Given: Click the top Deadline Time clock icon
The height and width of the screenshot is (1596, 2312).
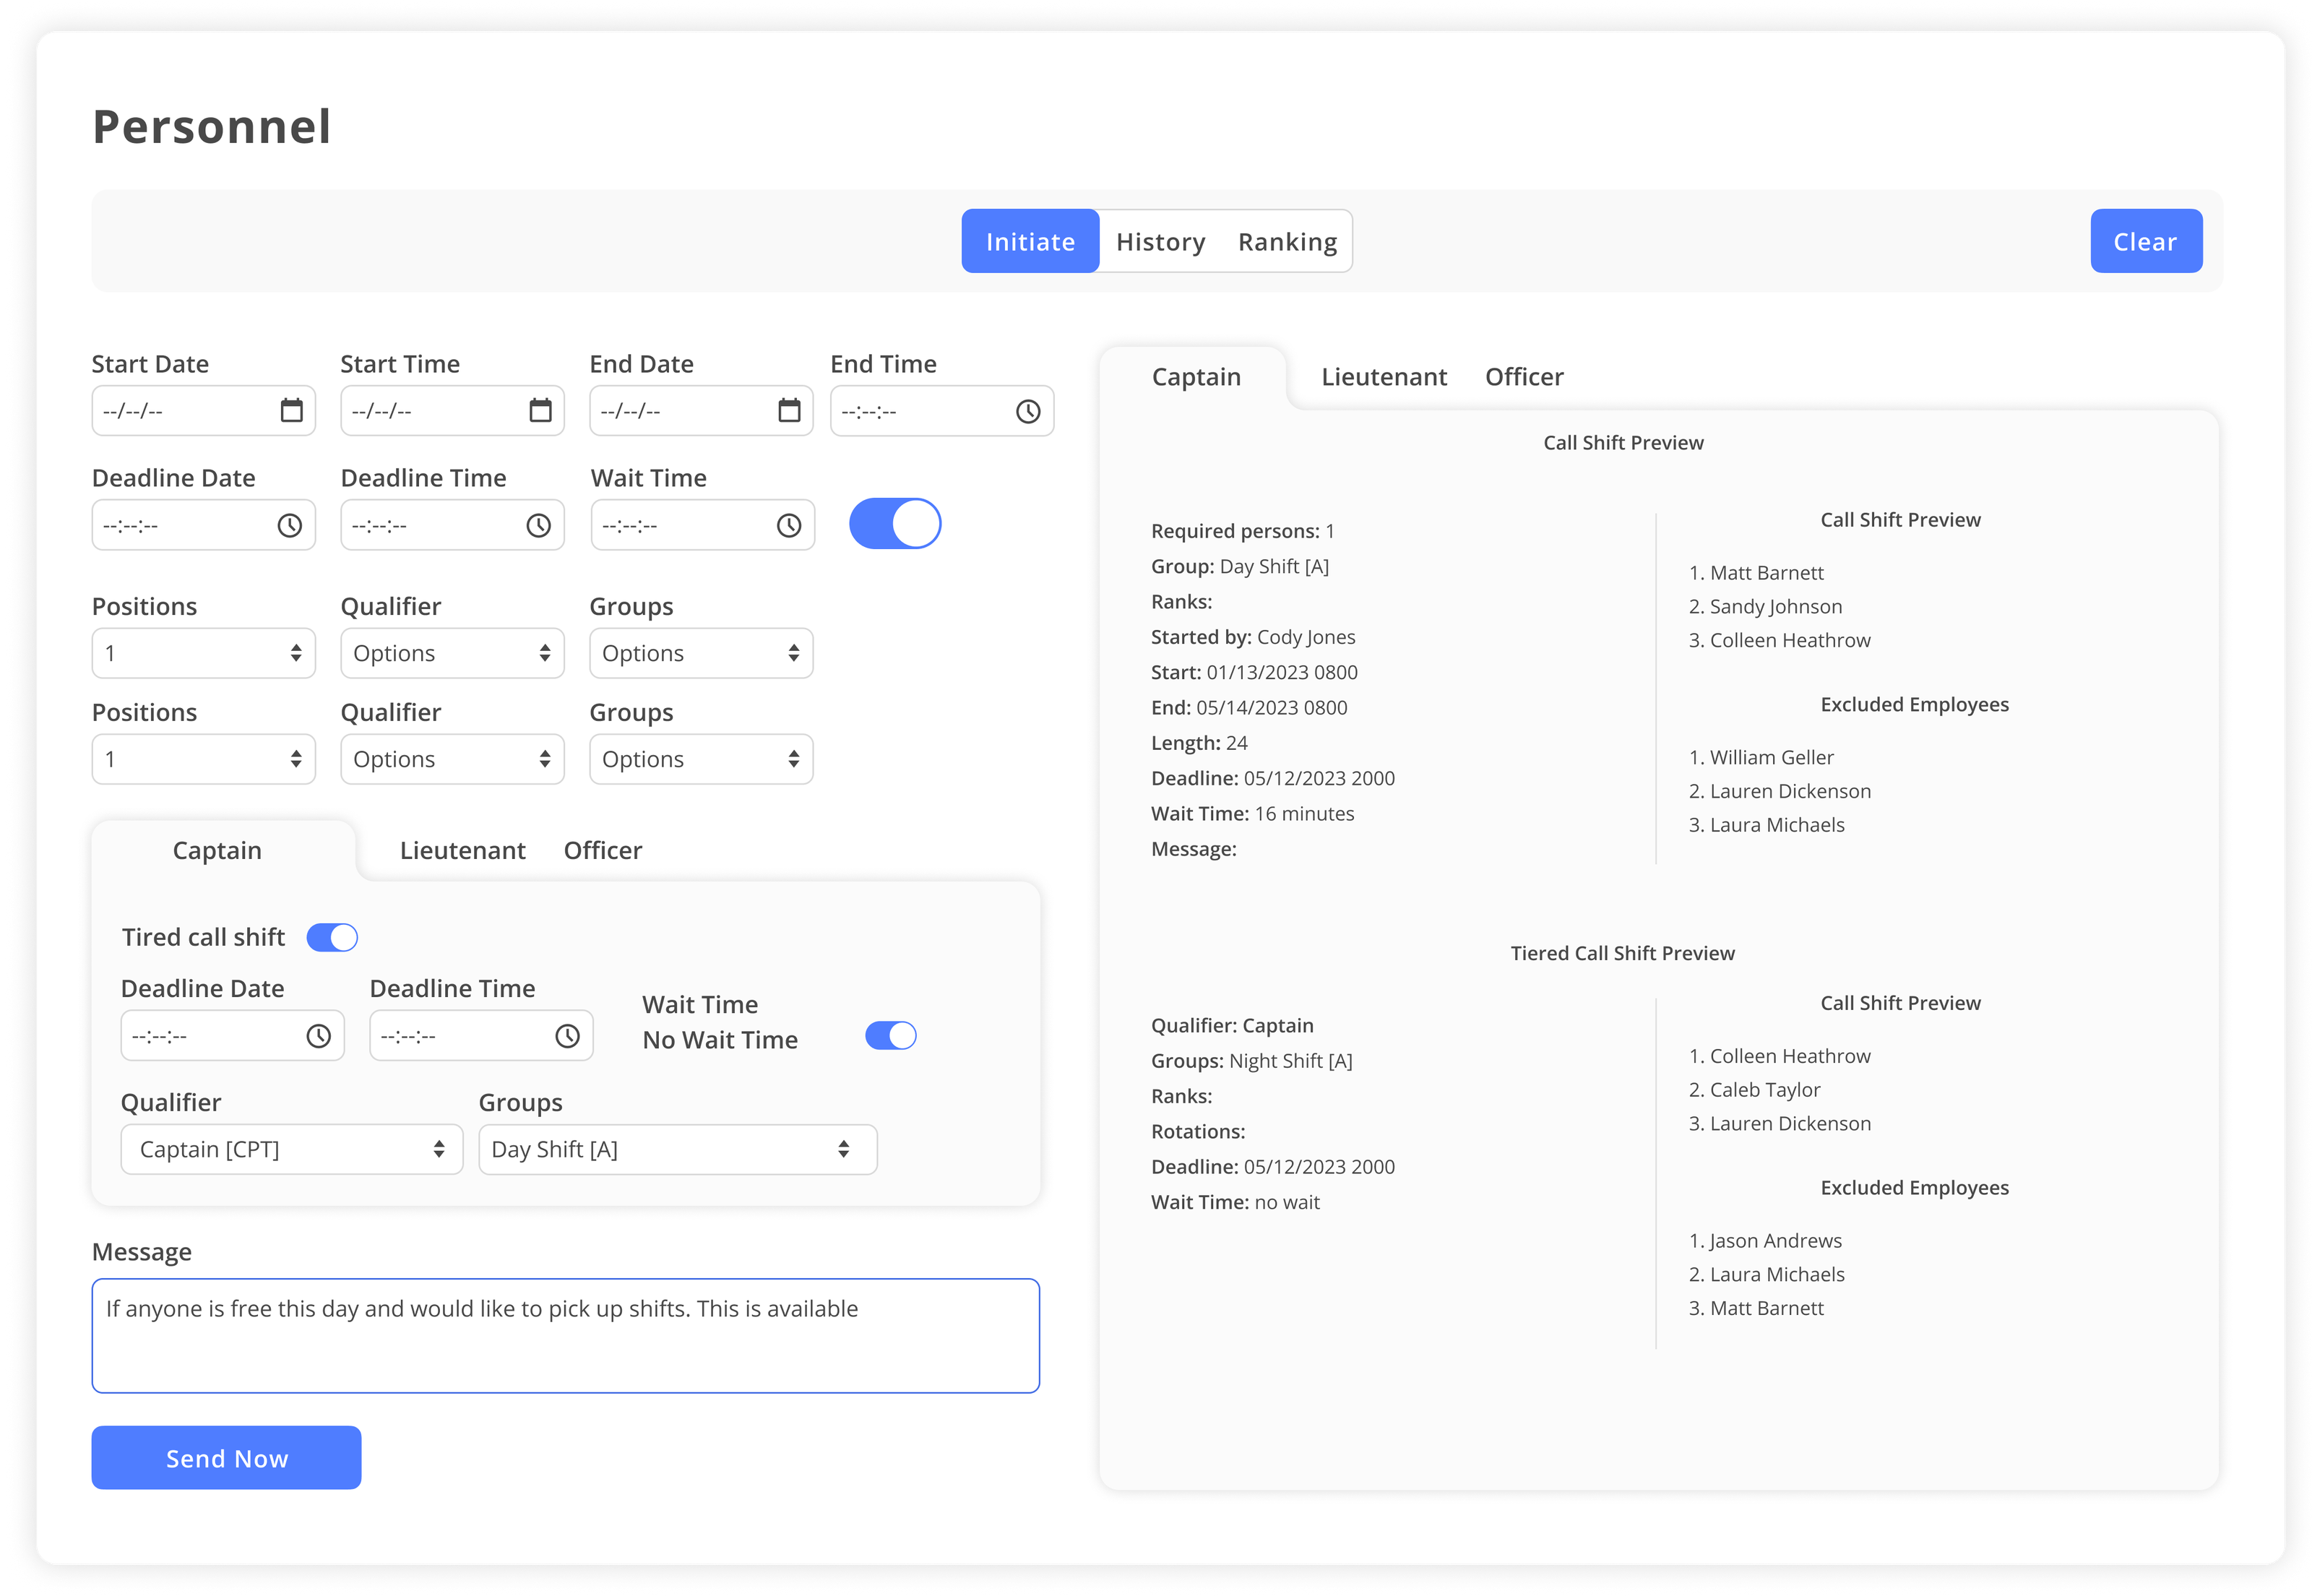Looking at the screenshot, I should click(x=538, y=525).
